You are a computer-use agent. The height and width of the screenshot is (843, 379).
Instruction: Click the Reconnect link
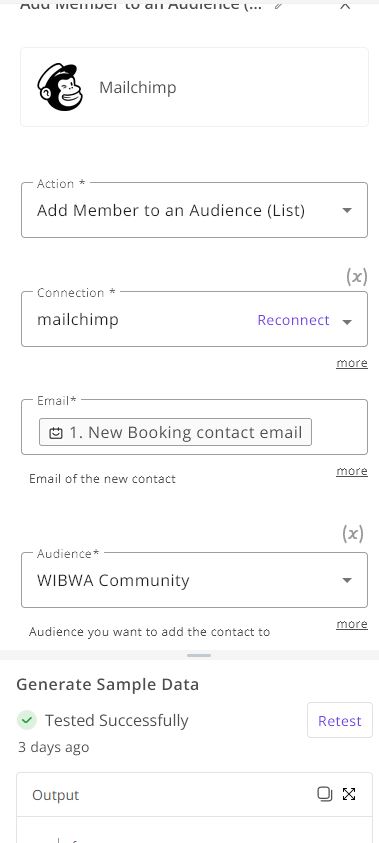point(294,320)
